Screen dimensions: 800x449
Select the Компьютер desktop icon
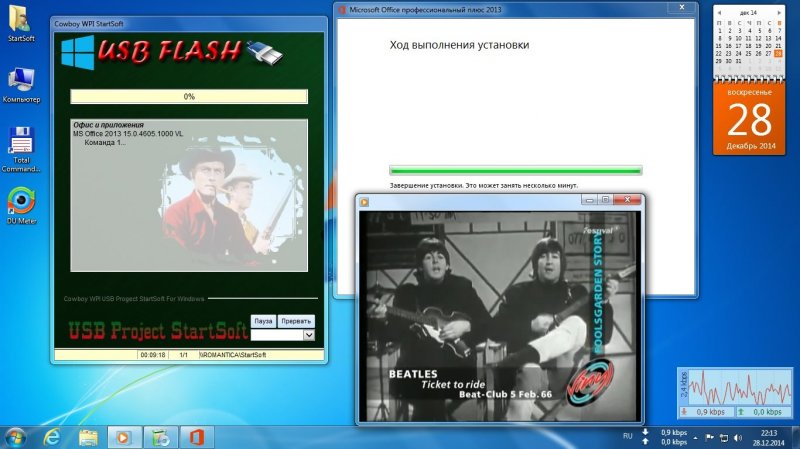click(x=21, y=85)
